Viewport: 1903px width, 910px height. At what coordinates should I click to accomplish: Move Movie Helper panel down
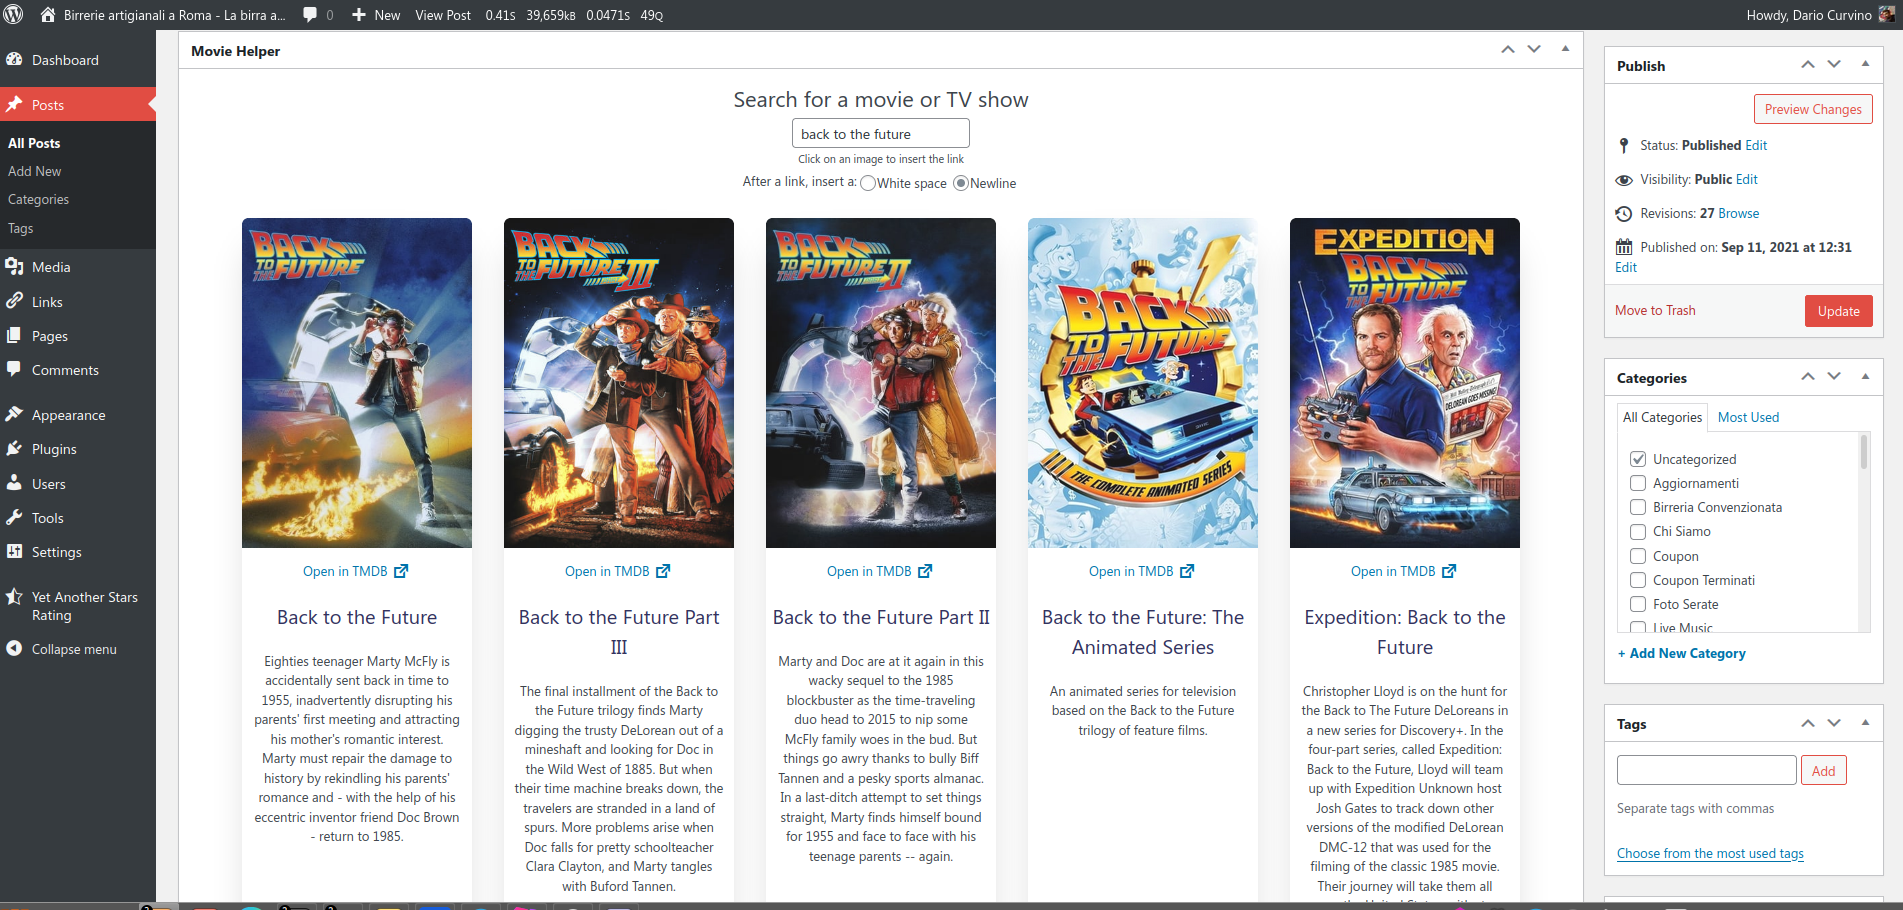tap(1534, 49)
